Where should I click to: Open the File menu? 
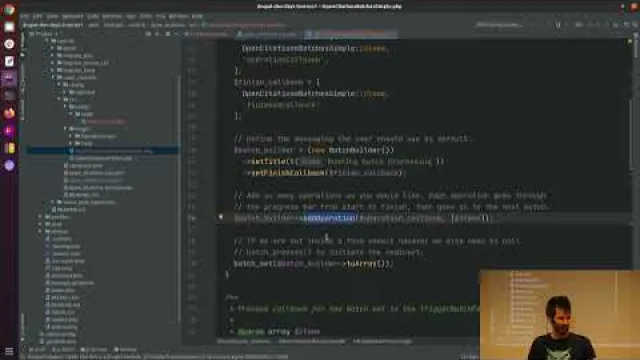click(24, 16)
